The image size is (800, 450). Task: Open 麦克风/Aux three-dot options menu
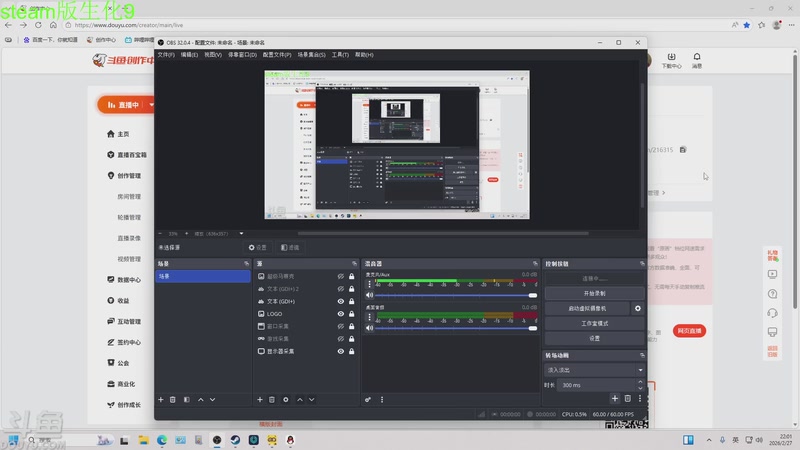370,284
